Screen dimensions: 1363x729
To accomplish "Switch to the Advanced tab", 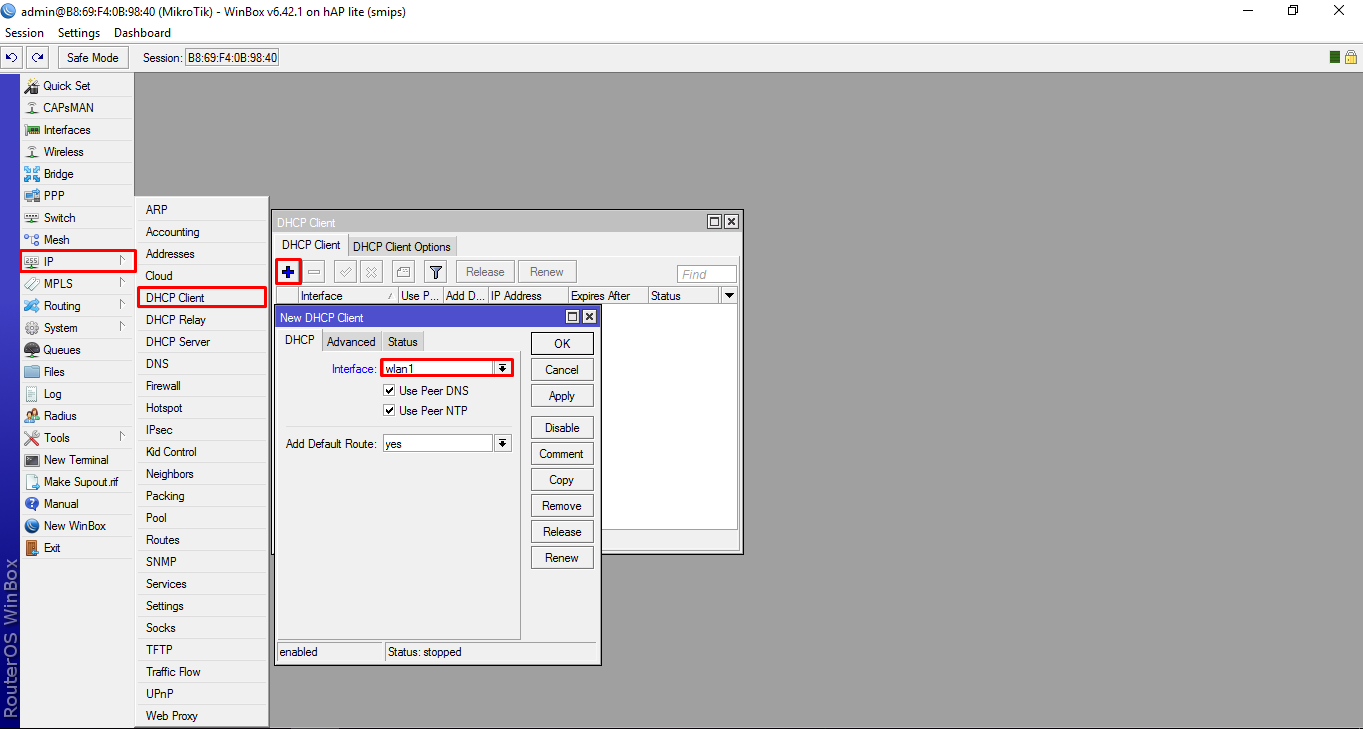I will coord(351,342).
